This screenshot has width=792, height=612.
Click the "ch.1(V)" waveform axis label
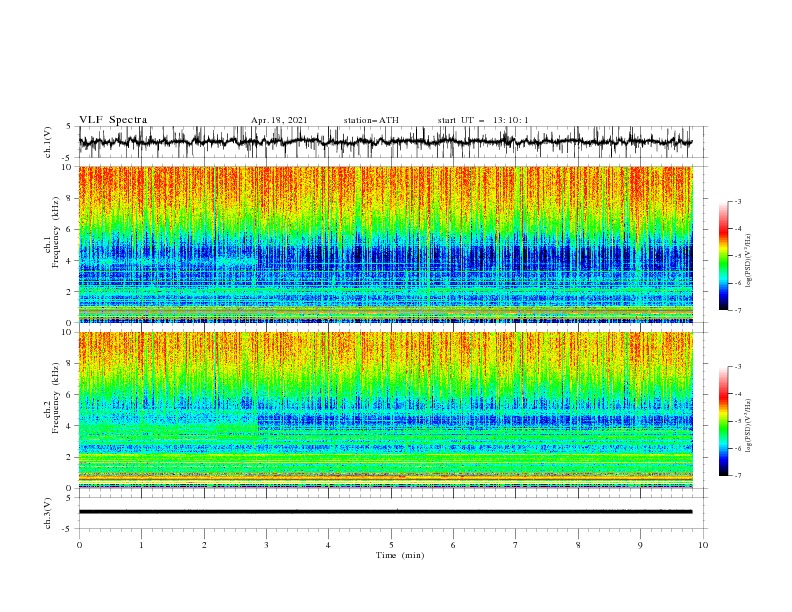point(48,142)
